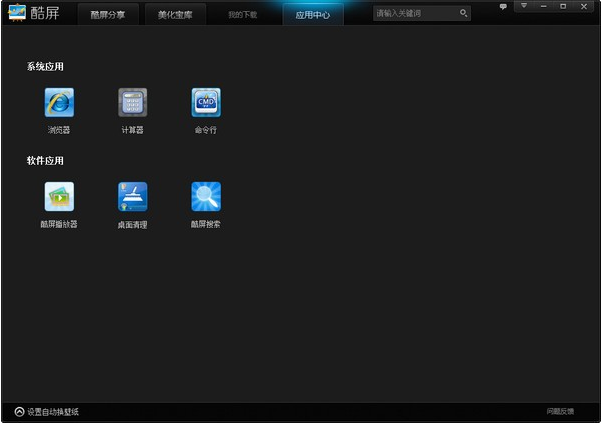The image size is (601, 423).
Task: Click the 命令行 label text
Action: pos(206,130)
